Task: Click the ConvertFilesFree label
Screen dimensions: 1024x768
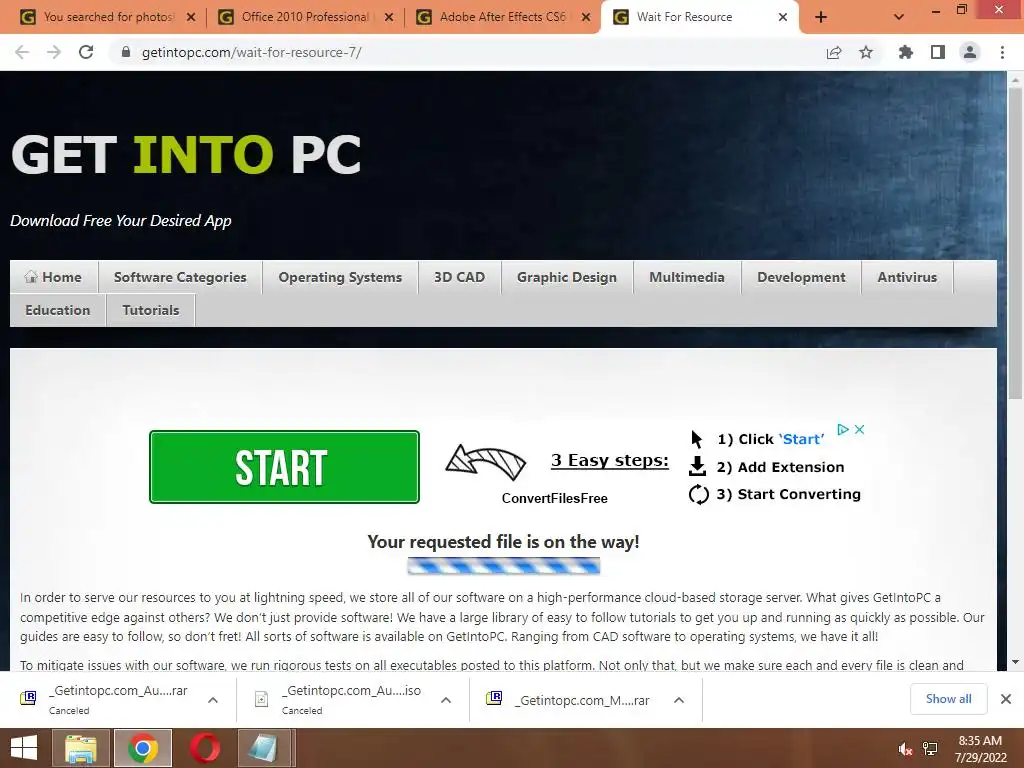Action: pos(554,498)
